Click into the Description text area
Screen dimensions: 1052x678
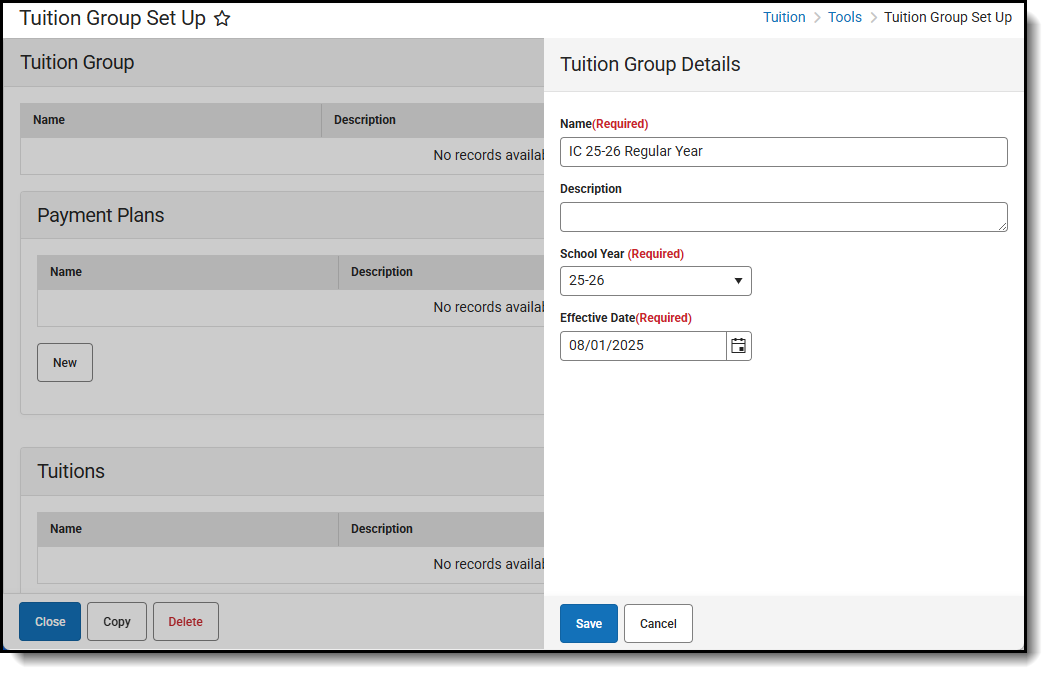pyautogui.click(x=784, y=217)
